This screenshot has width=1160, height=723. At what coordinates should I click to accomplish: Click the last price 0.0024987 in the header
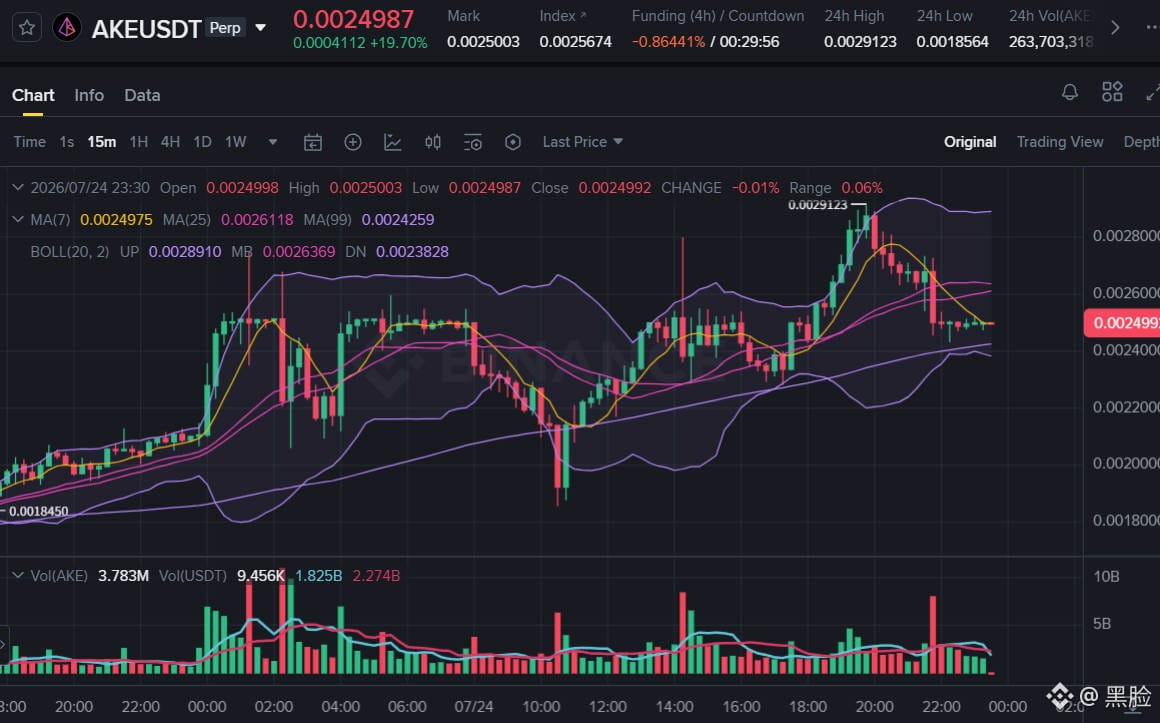coord(353,19)
